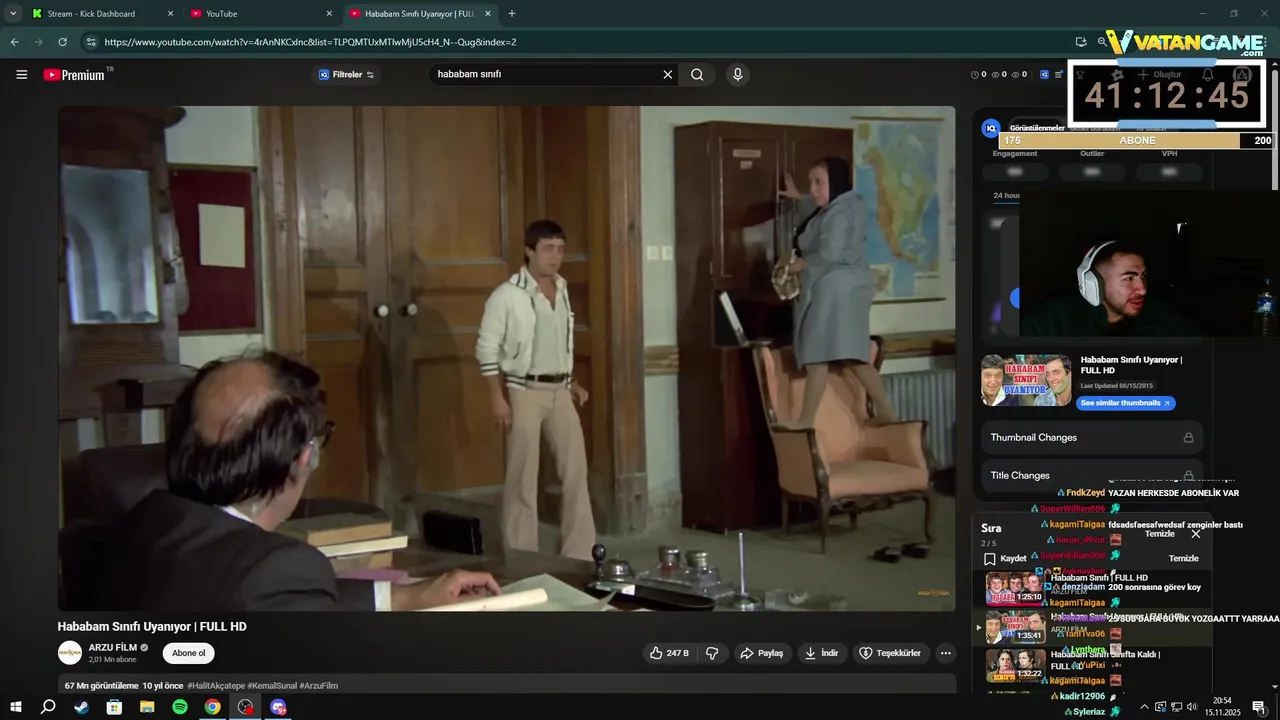Open OBS Studio from taskbar
Image resolution: width=1280 pixels, height=720 pixels.
[245, 707]
